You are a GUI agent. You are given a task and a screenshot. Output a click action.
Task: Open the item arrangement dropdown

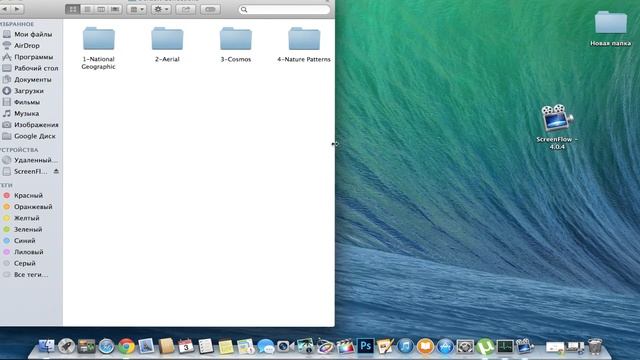coord(136,9)
